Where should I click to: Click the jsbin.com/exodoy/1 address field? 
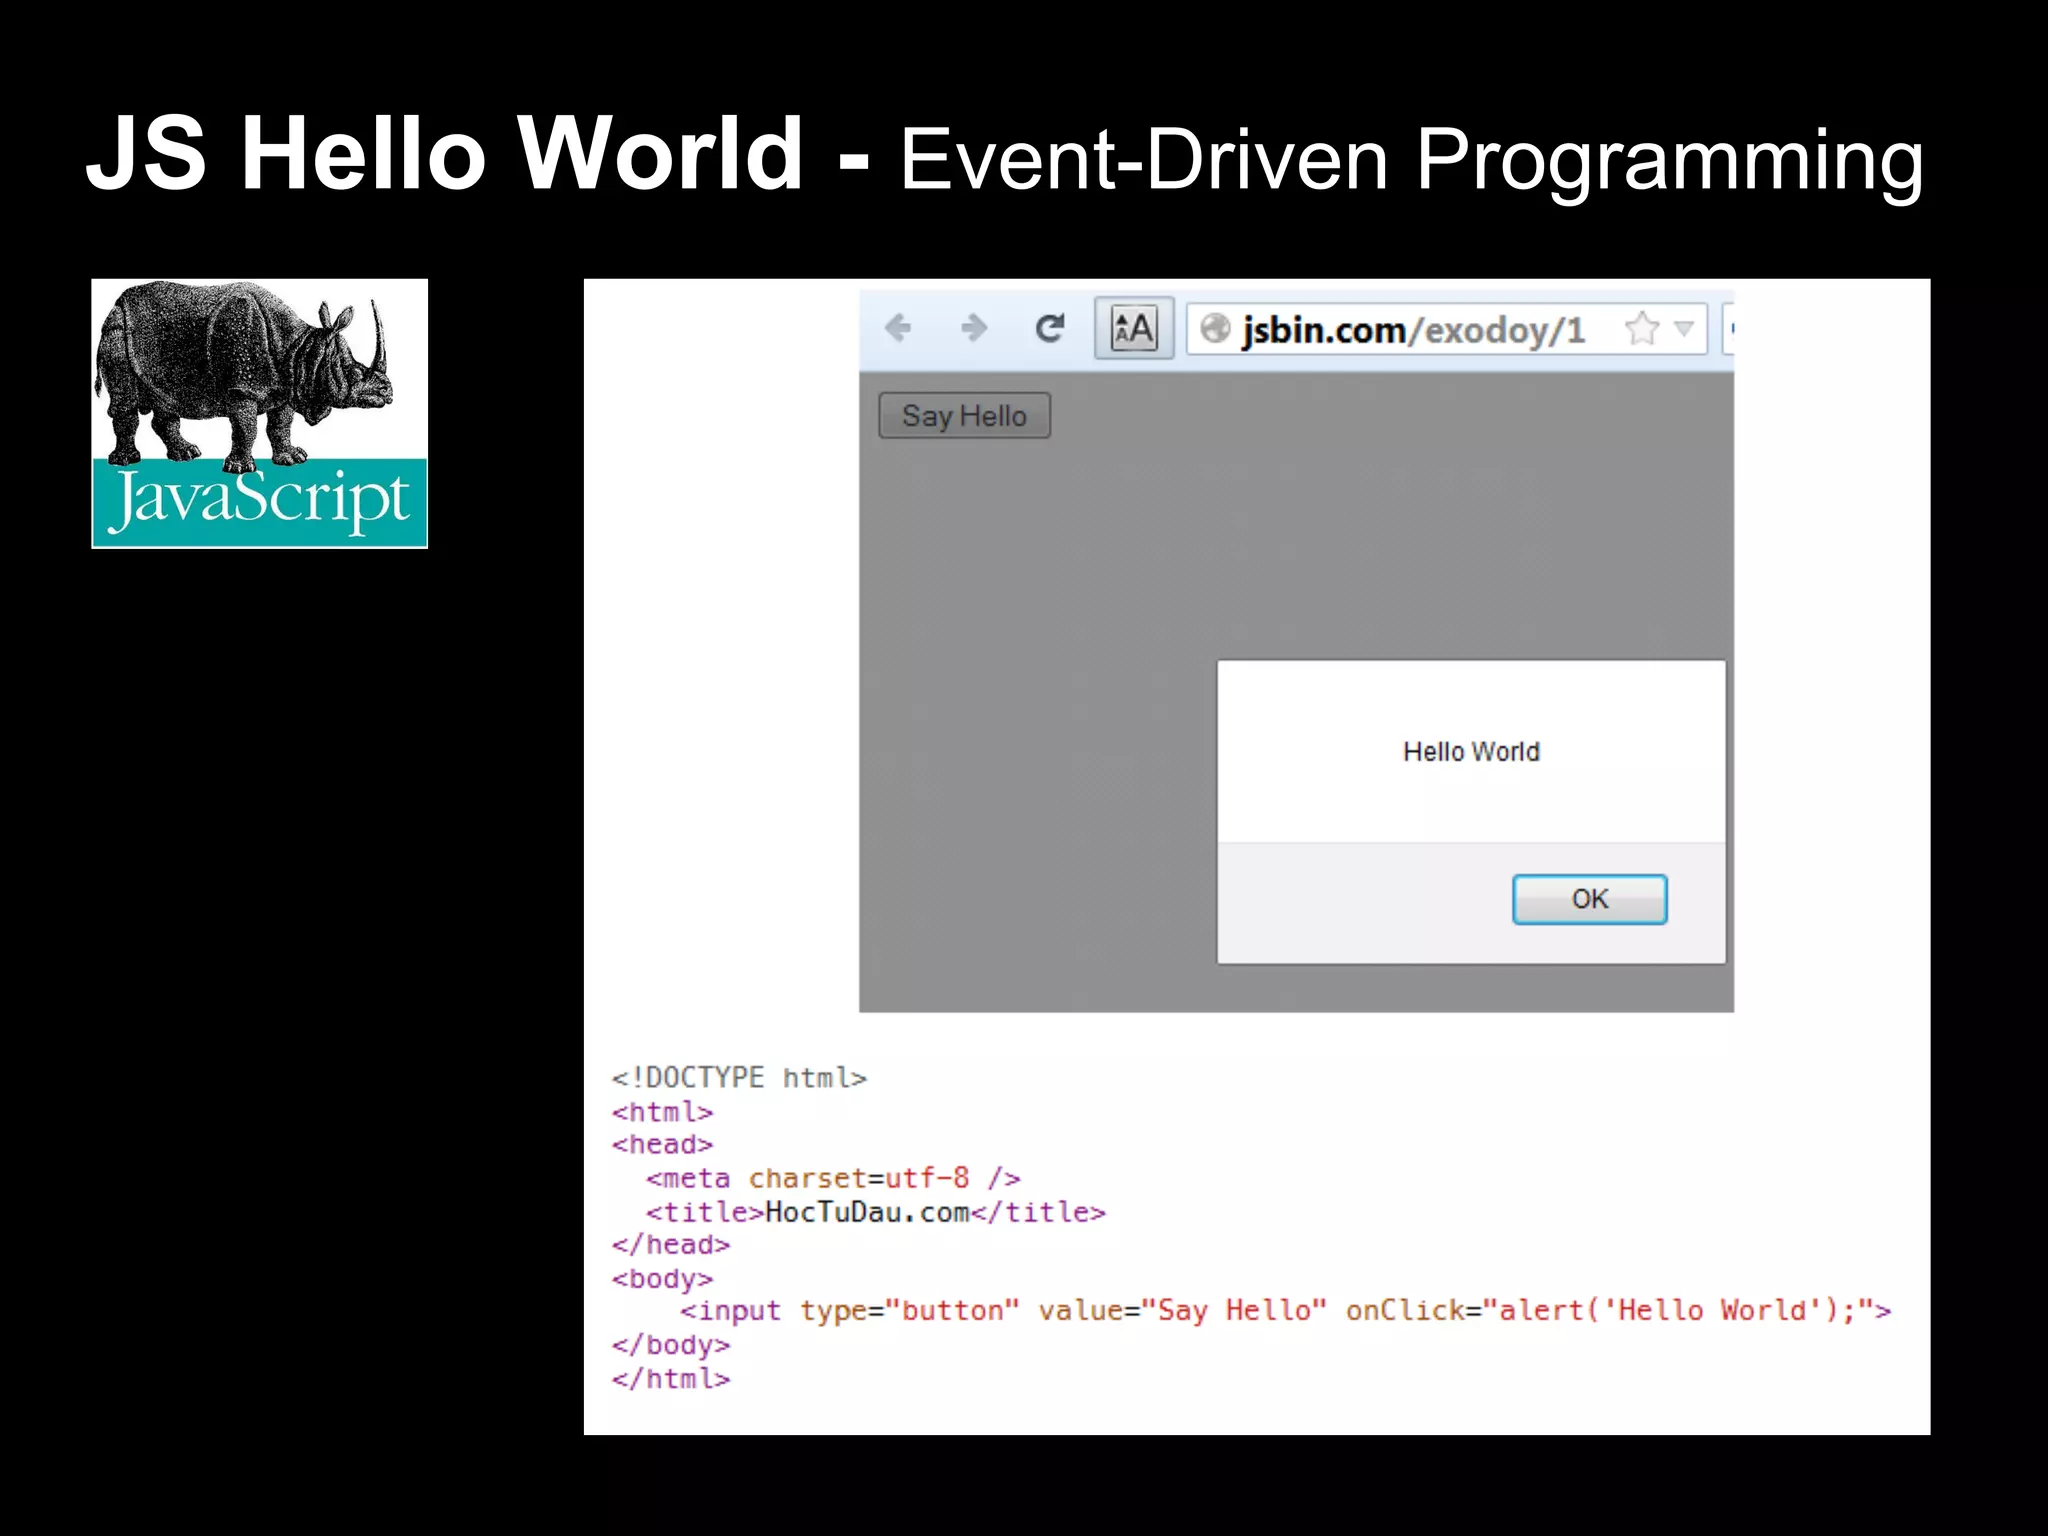tap(1413, 330)
